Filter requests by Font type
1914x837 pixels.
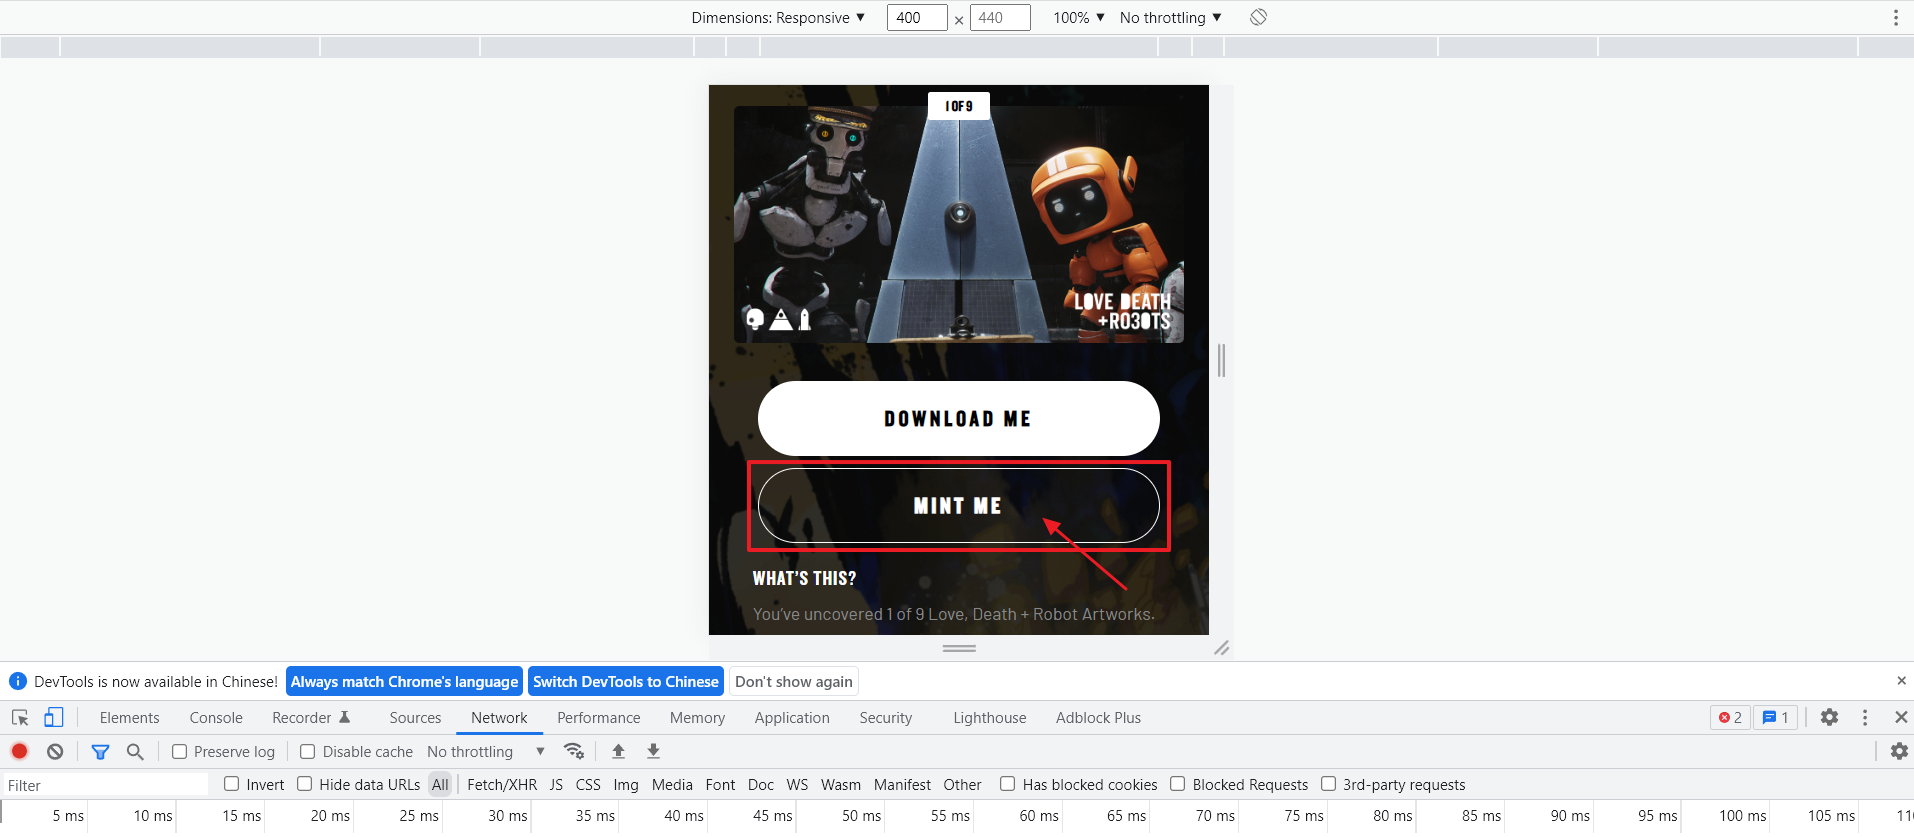click(720, 784)
